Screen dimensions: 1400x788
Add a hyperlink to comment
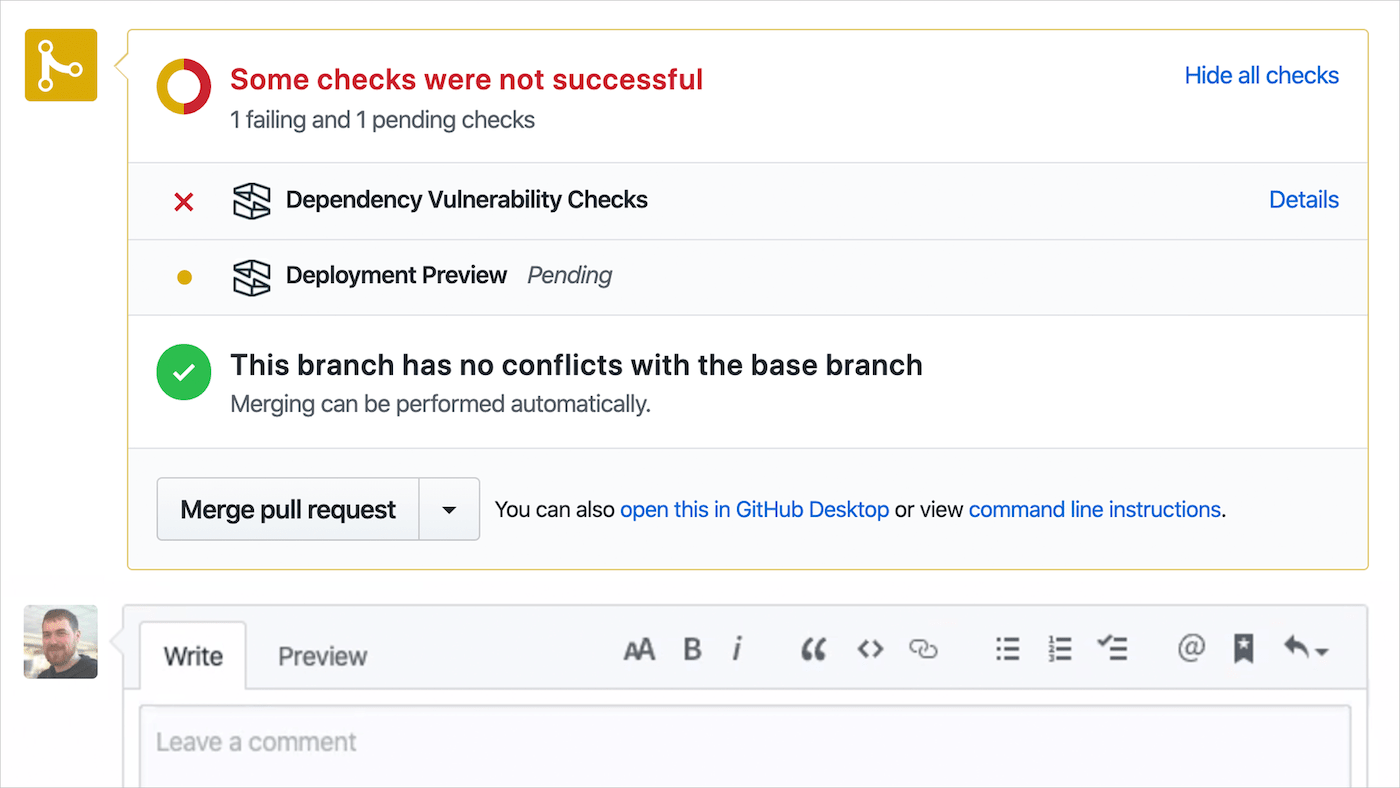923,650
